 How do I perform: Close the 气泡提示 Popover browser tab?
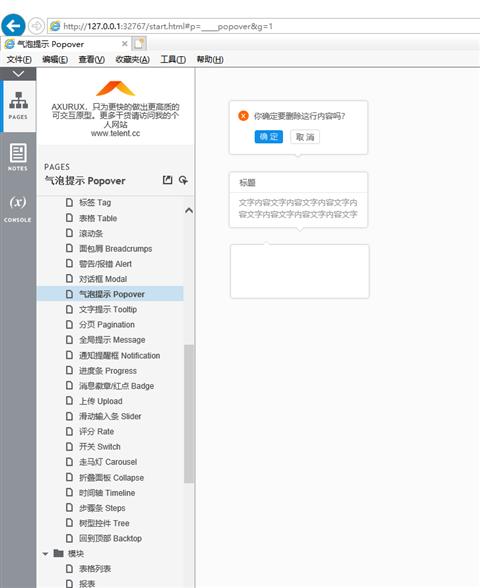[x=125, y=44]
